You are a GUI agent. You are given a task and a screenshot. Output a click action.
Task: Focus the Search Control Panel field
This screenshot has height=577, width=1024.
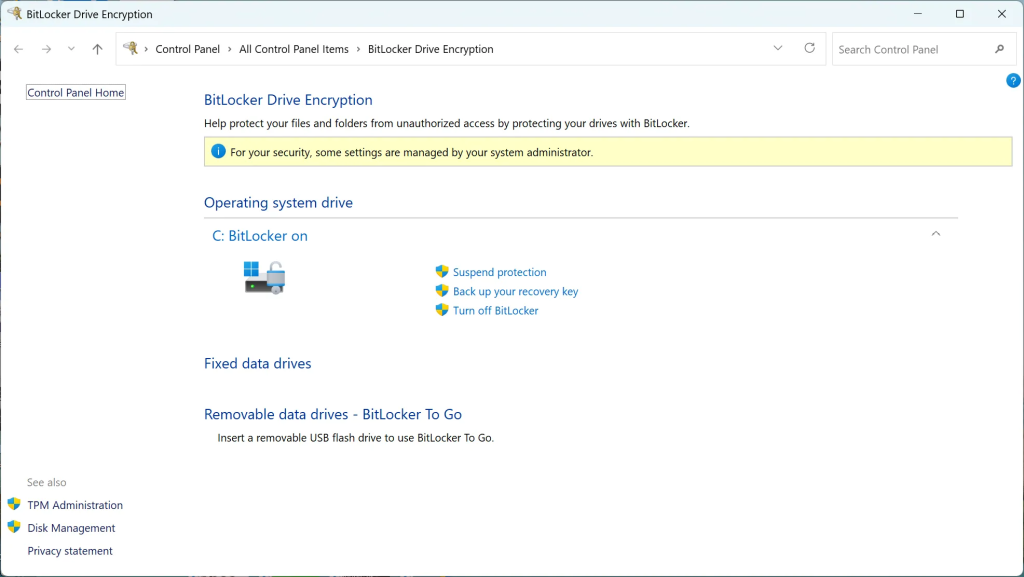coord(910,49)
